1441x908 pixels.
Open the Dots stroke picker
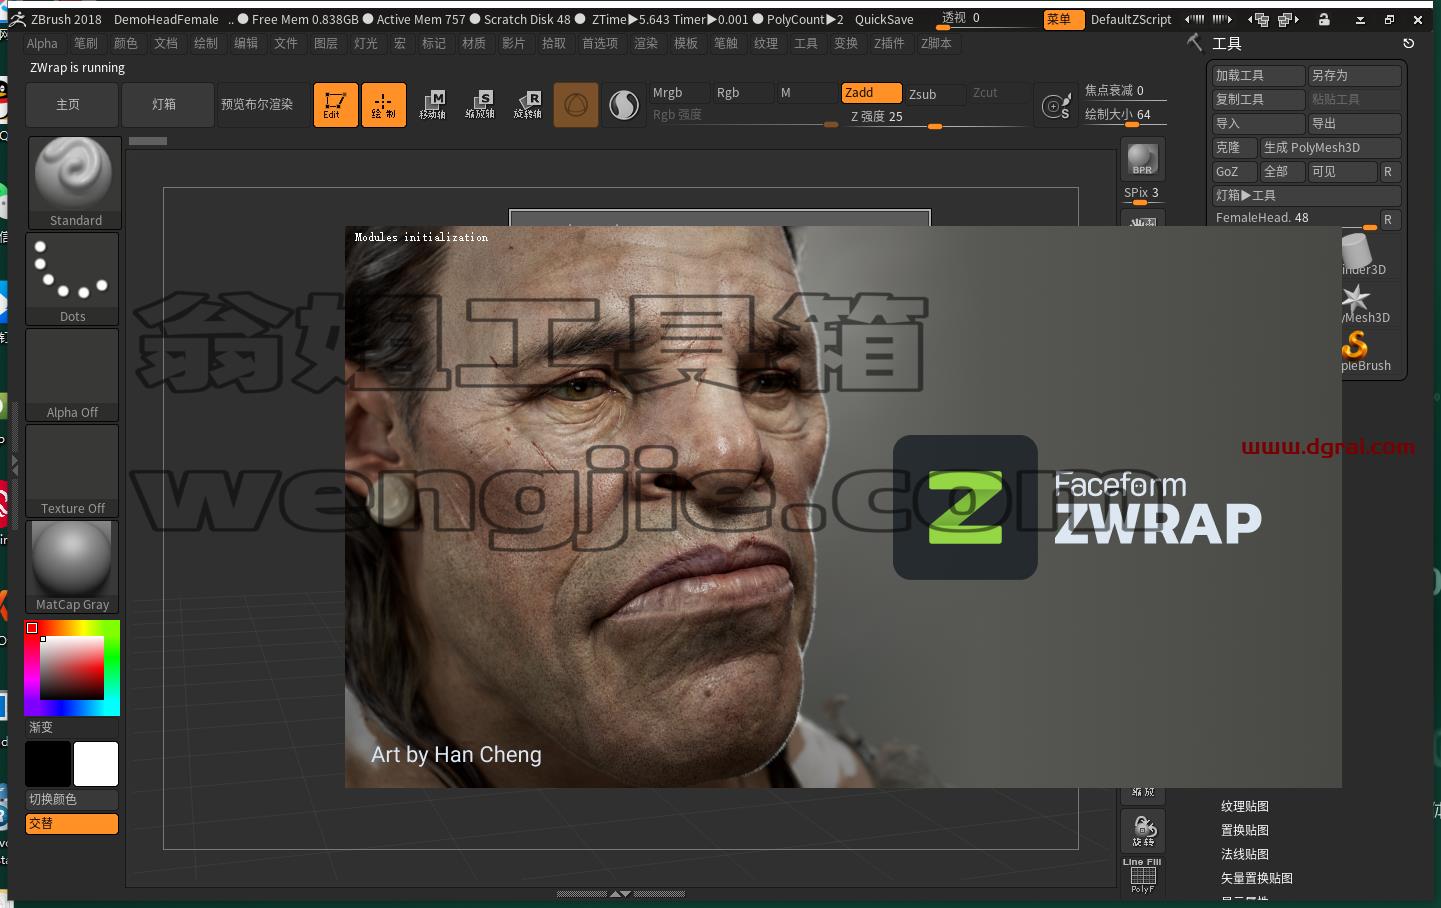tap(73, 279)
